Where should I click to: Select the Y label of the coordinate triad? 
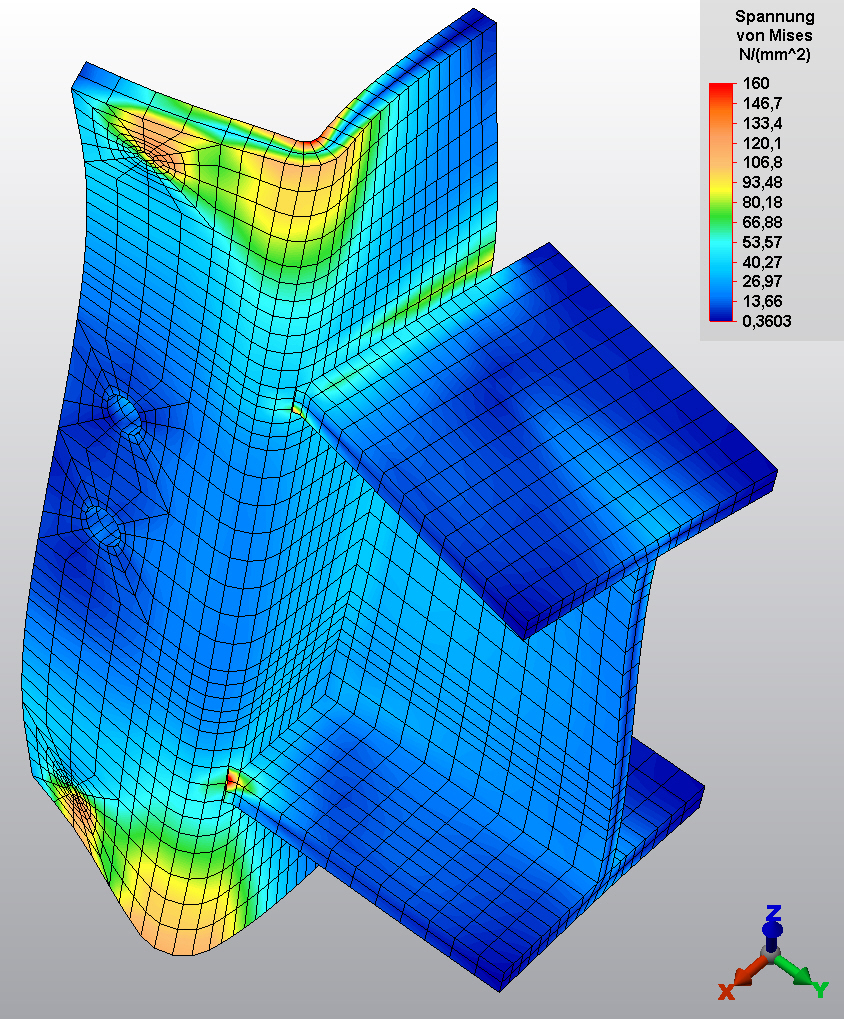[x=820, y=990]
